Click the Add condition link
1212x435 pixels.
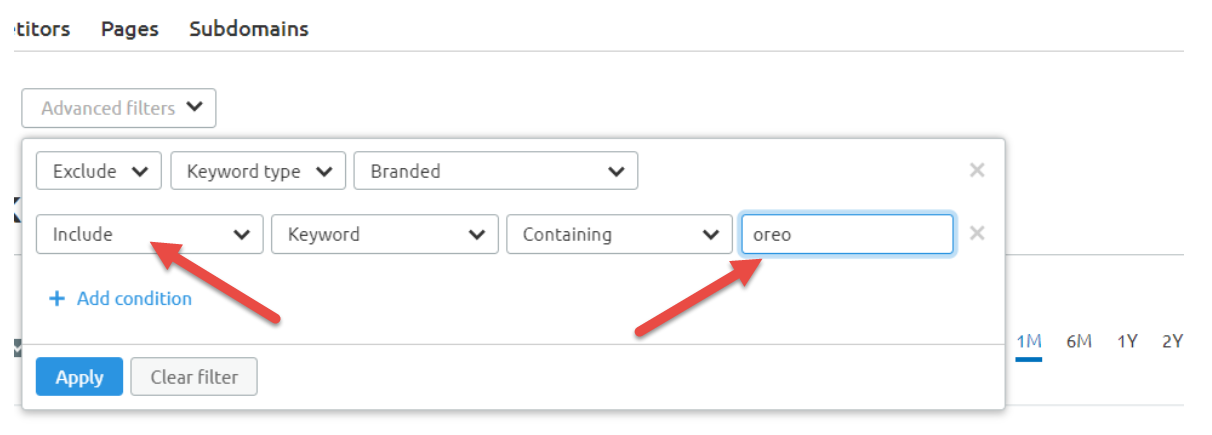click(134, 298)
